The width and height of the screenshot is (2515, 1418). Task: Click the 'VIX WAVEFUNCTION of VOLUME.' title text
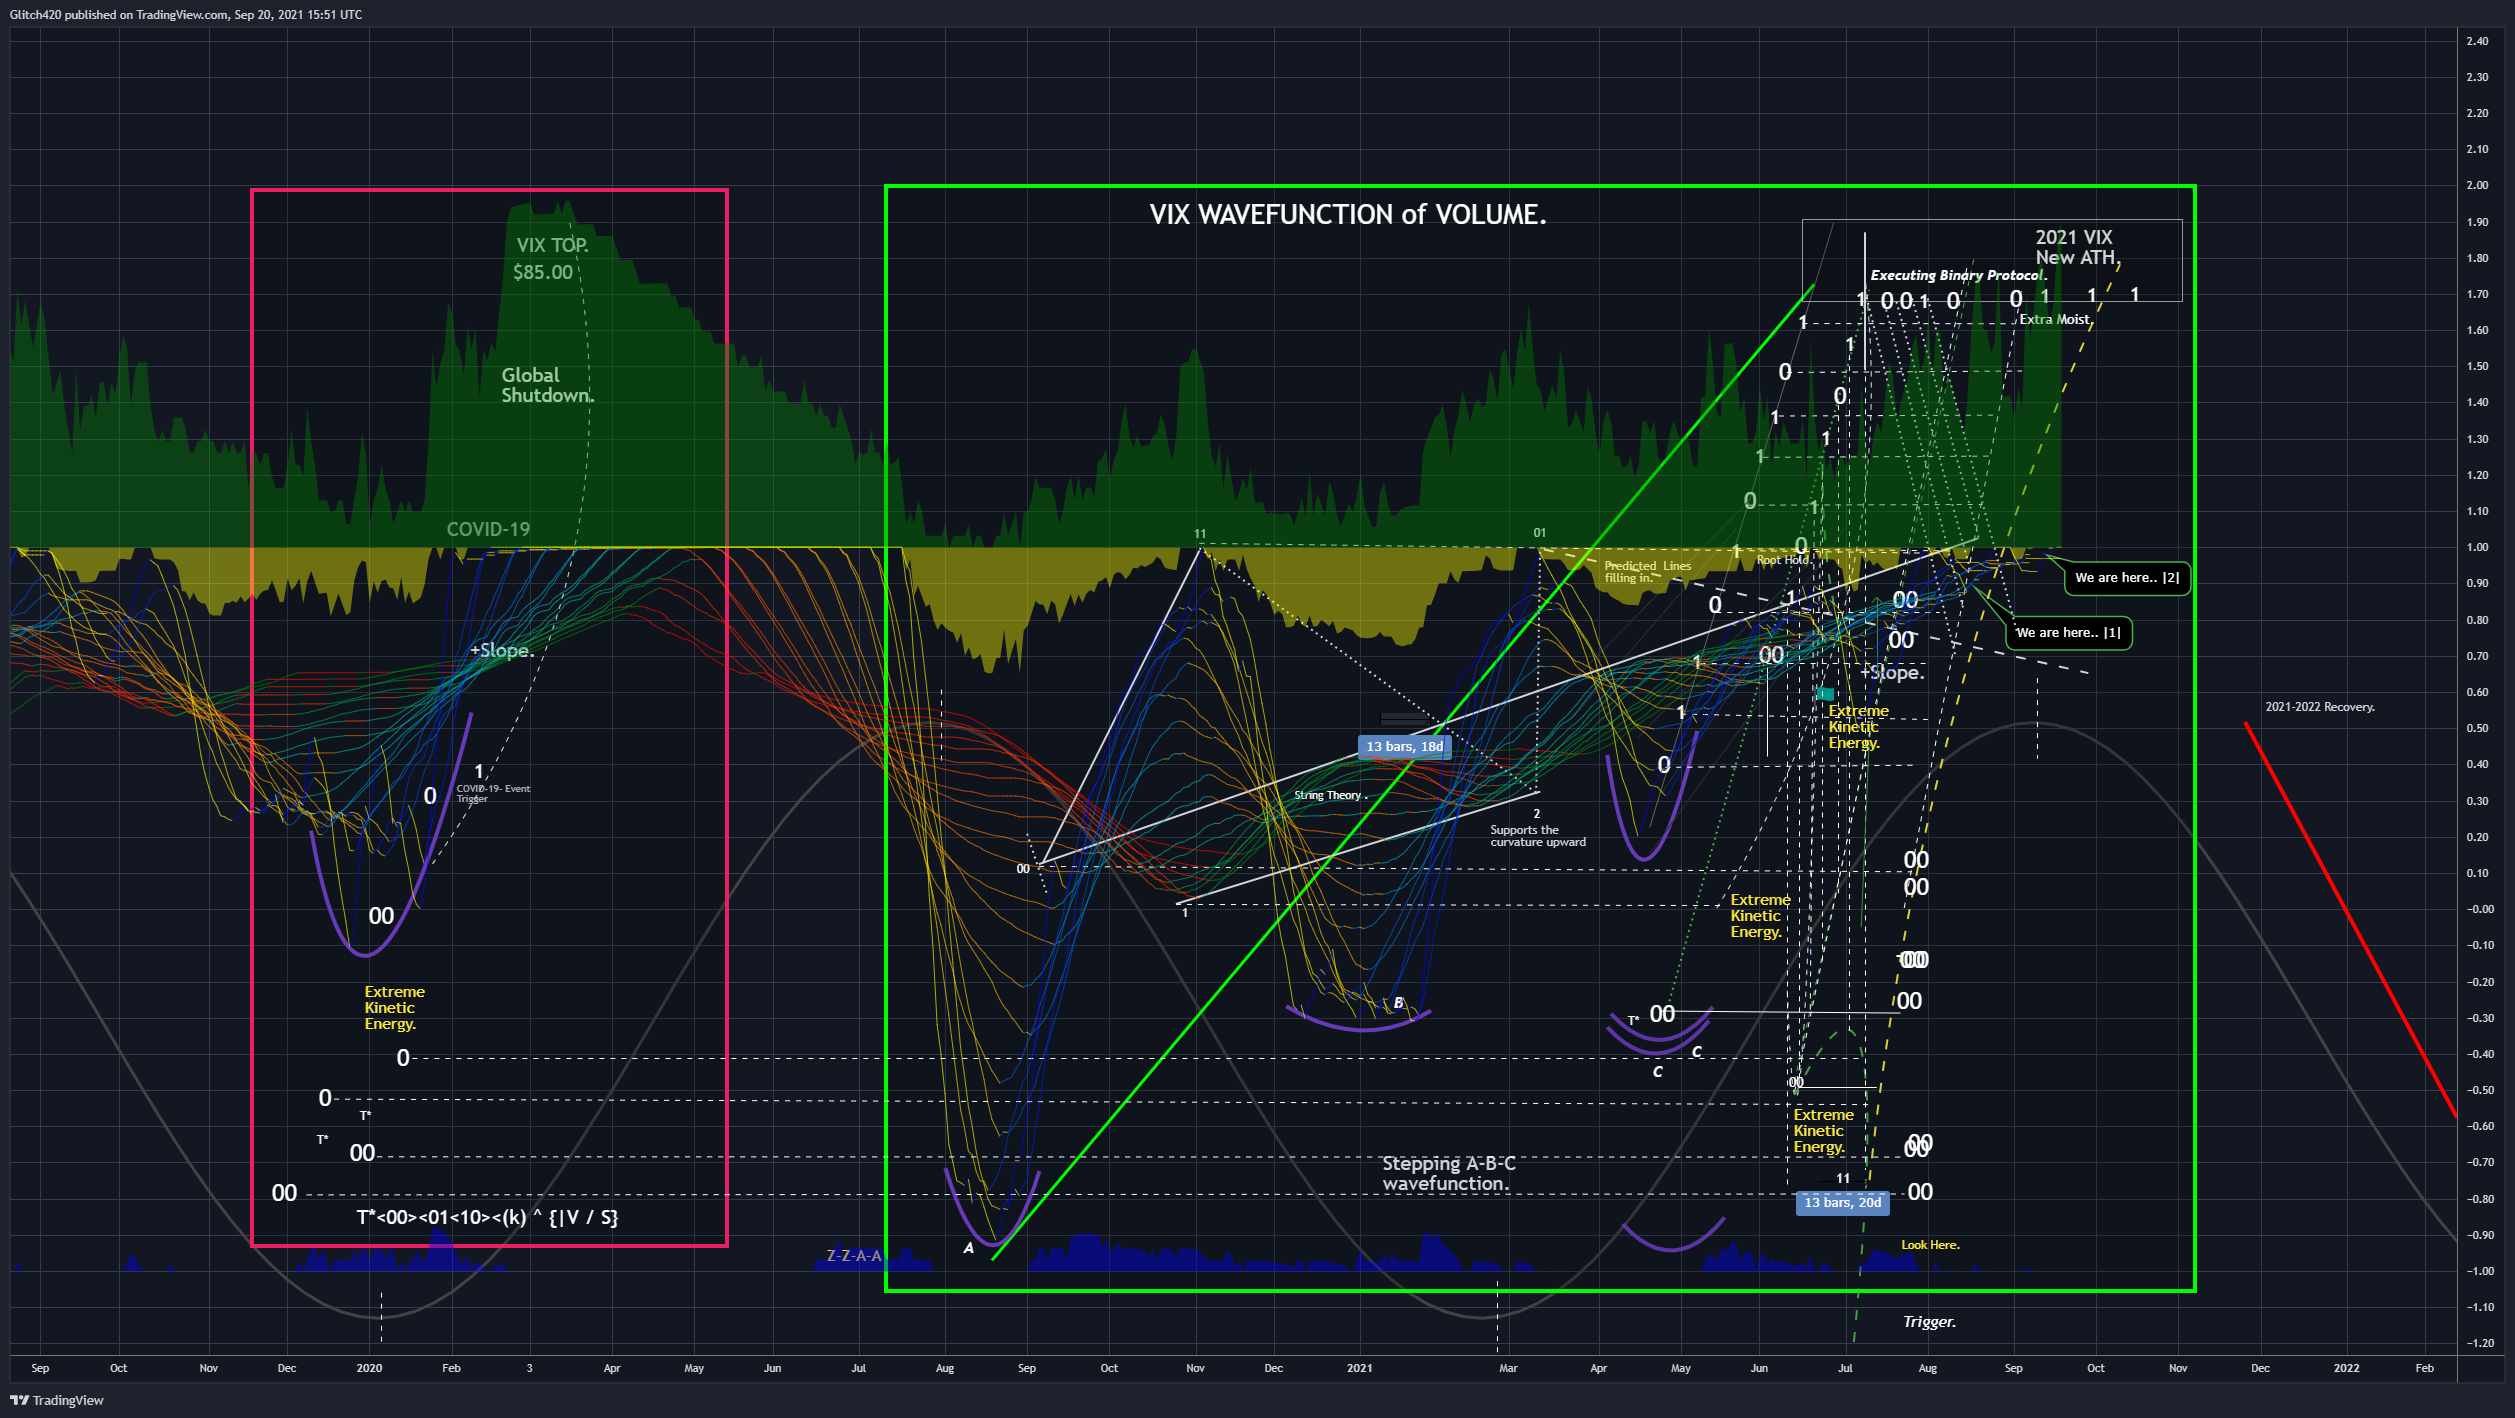click(x=1347, y=215)
